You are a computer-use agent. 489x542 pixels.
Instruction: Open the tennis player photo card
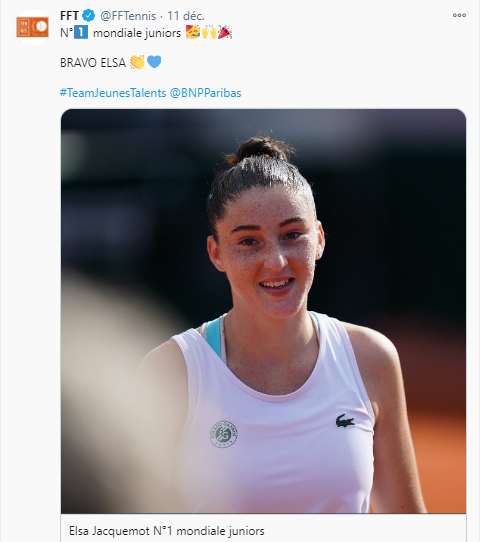pos(263,311)
